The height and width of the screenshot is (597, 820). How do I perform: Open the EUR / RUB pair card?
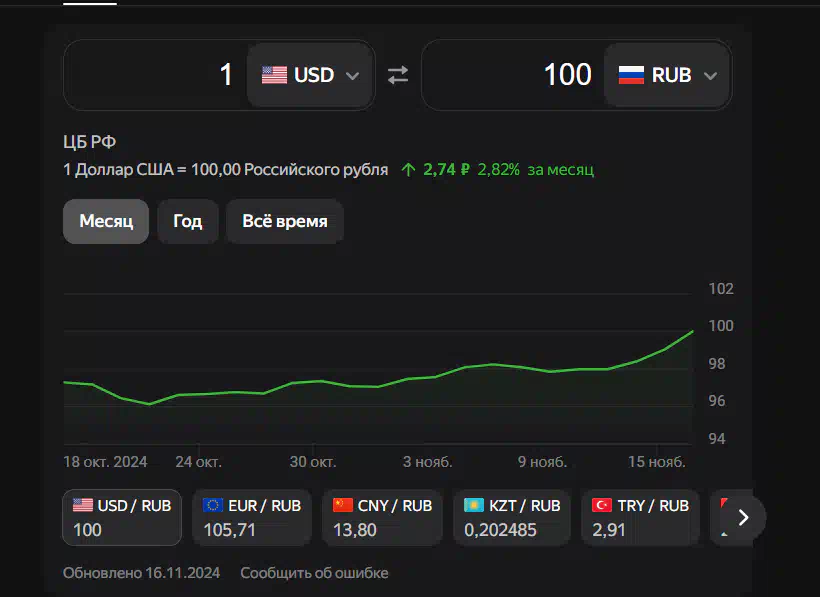pos(252,517)
